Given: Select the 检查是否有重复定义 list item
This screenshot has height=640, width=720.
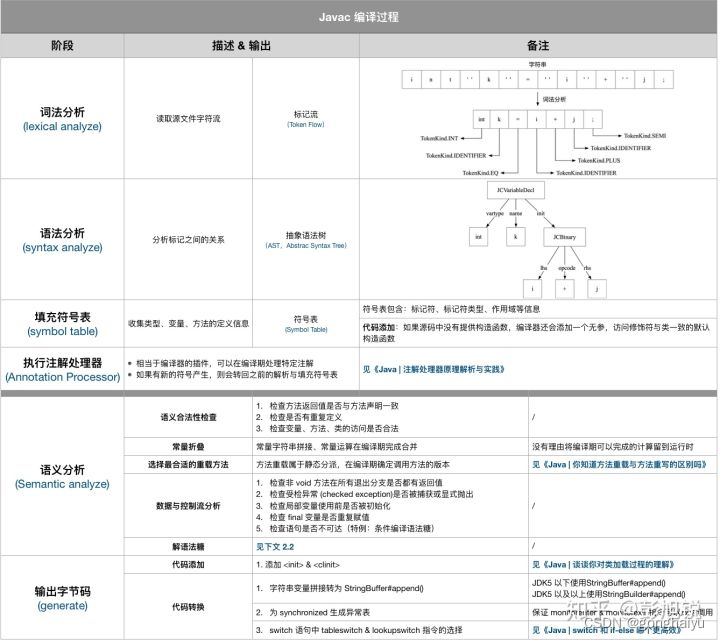Looking at the screenshot, I should [305, 417].
